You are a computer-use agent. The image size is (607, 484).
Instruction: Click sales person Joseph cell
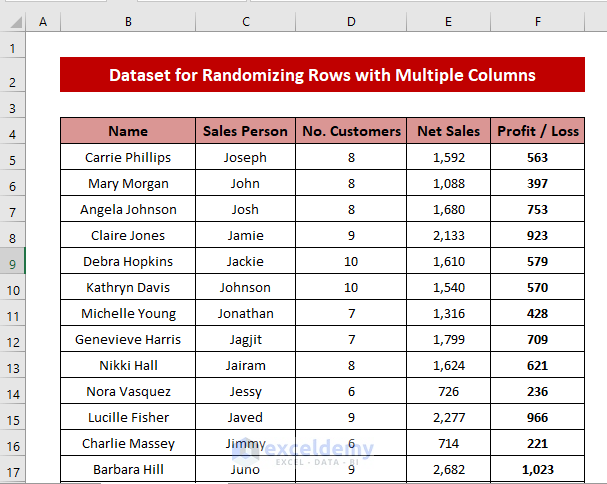(x=245, y=157)
